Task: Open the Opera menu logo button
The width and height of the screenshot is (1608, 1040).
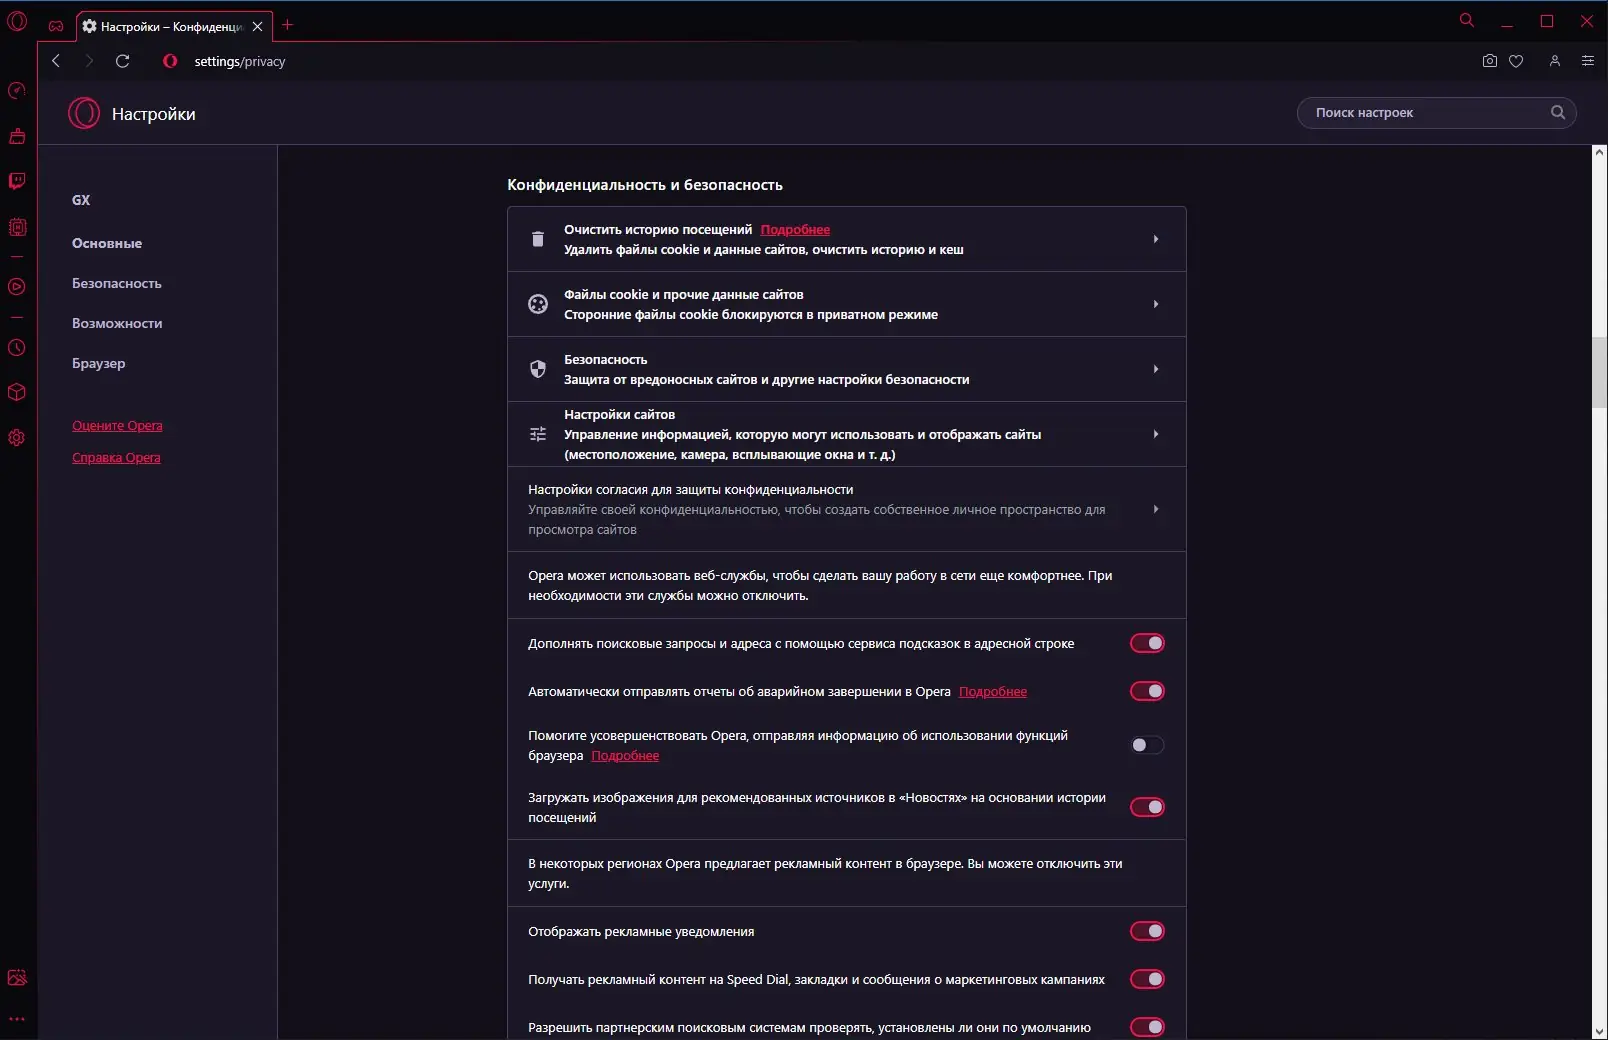Action: [17, 21]
